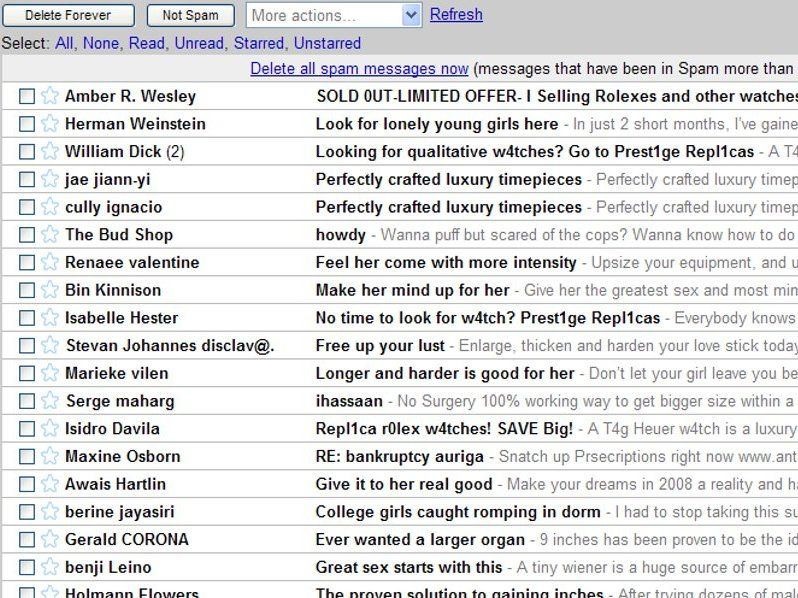Viewport: 798px width, 598px height.
Task: Open 'howdy' message from The Bud Shop
Action: pyautogui.click(x=340, y=235)
